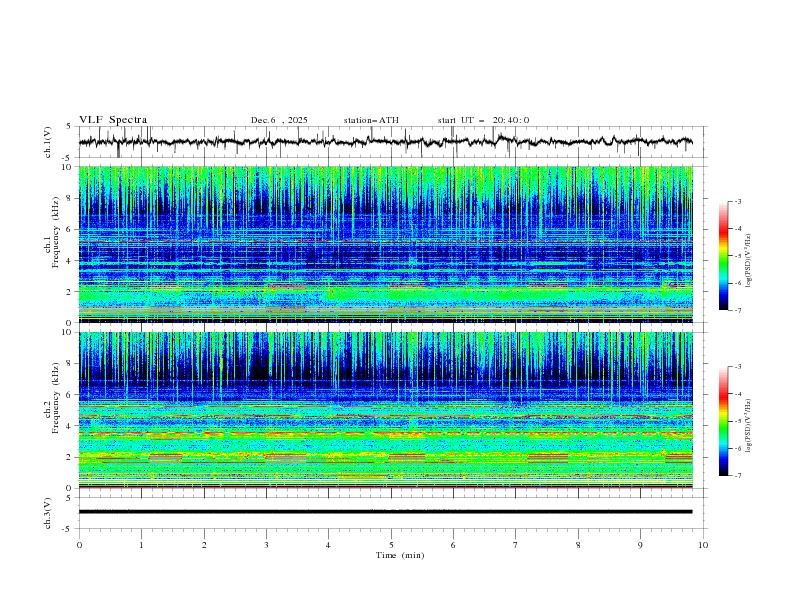
Task: Click the '-7' value on ch.2 colorbar
Action: pos(738,476)
